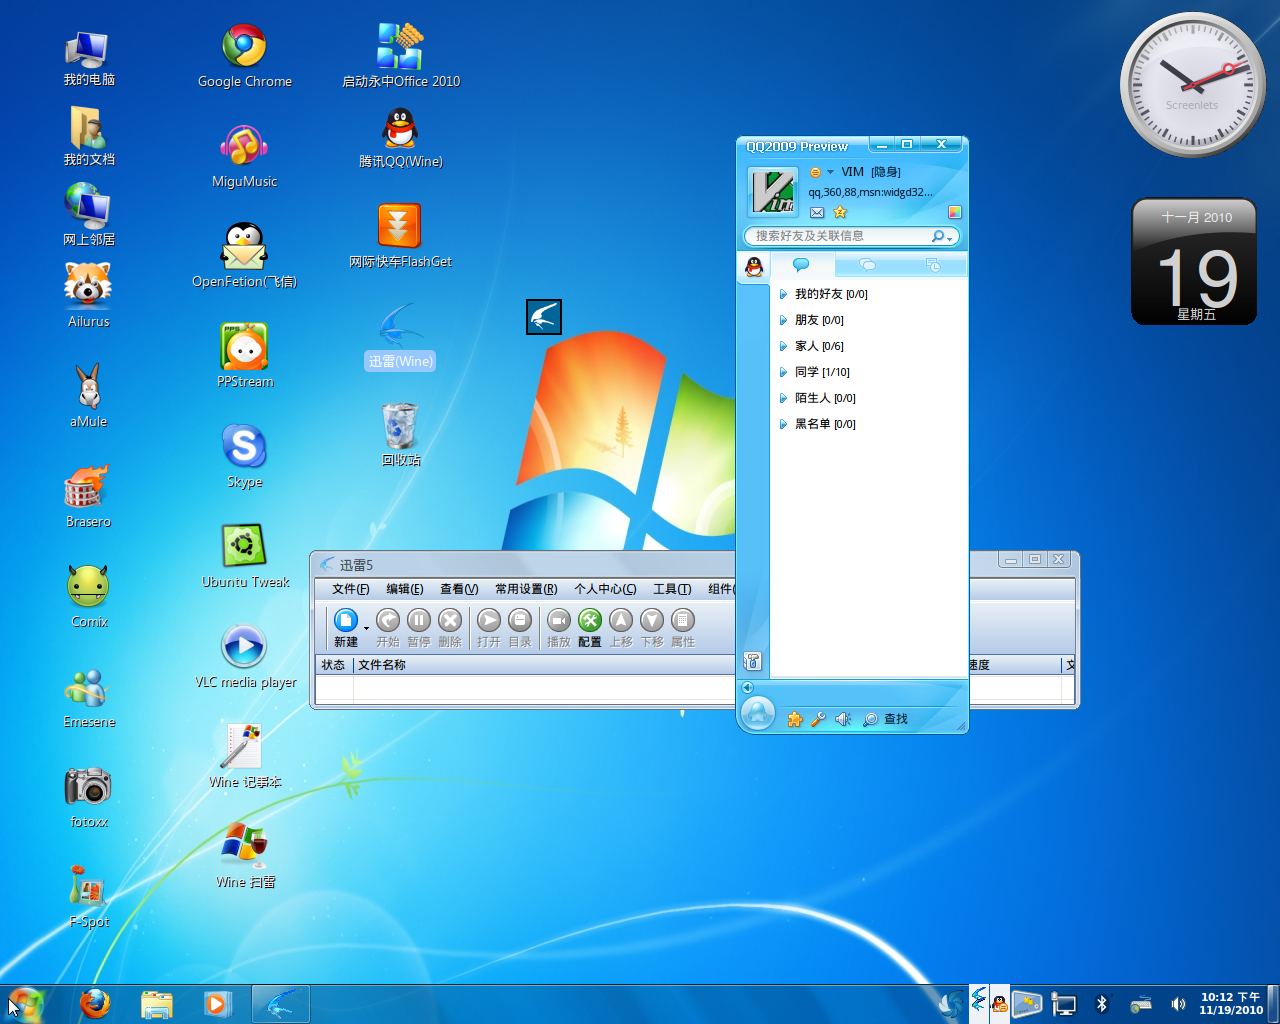This screenshot has height=1024, width=1280.
Task: Expand the 陌生人 group in QQ
Action: pyautogui.click(x=784, y=398)
